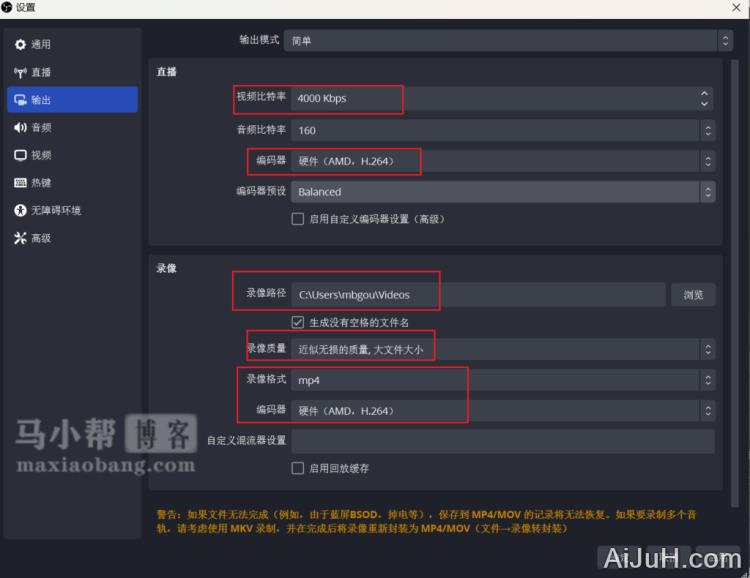Click the 高级 tools icon
This screenshot has height=578, width=750.
coord(20,239)
